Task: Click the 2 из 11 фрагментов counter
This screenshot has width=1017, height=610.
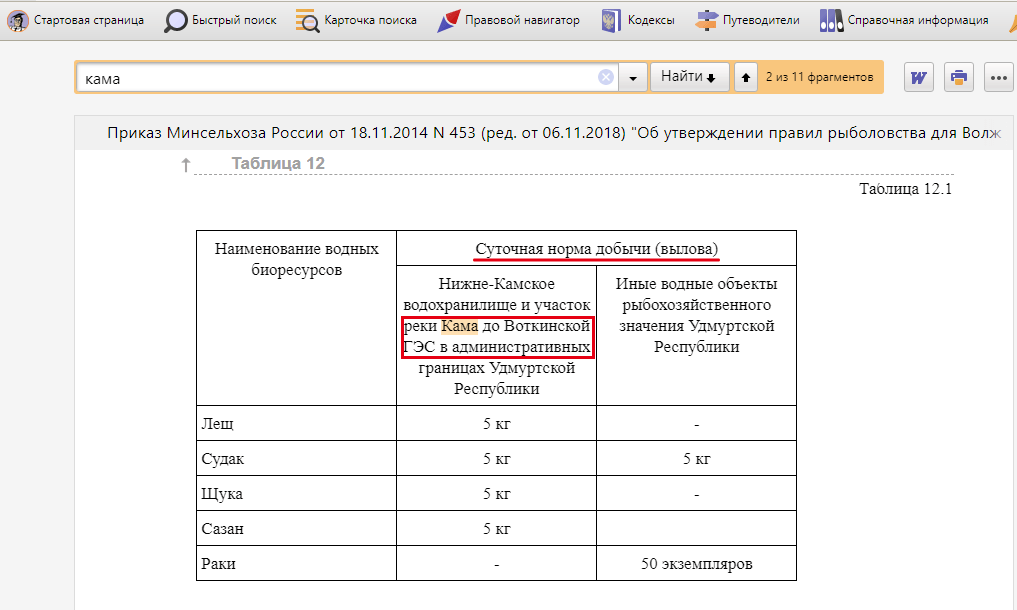Action: [x=819, y=77]
